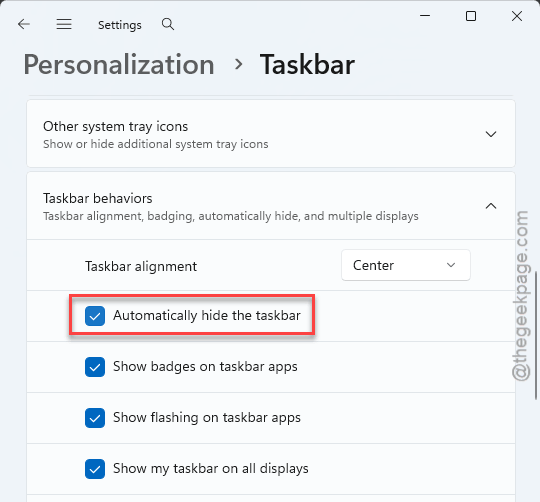Click the search magnifier icon
The image size is (540, 502).
pyautogui.click(x=168, y=24)
